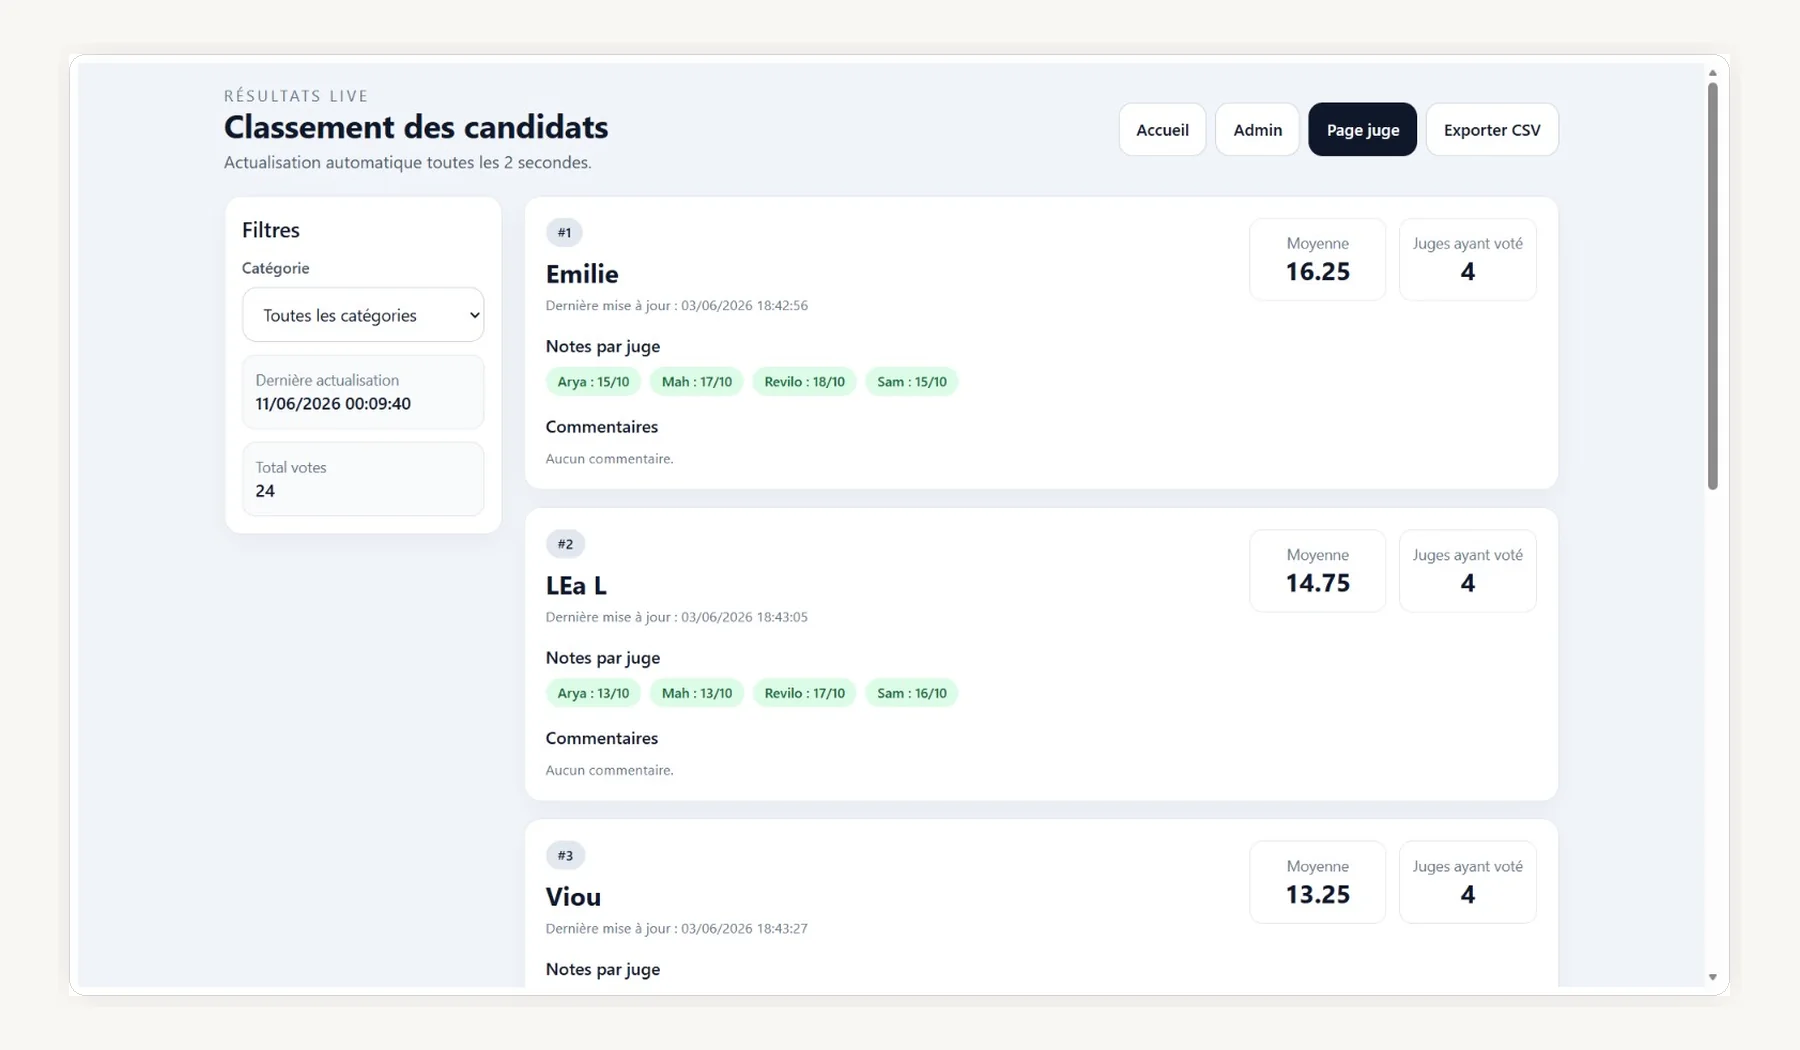Click LEa L's Juges ayant voté box
This screenshot has height=1050, width=1800.
[x=1467, y=571]
